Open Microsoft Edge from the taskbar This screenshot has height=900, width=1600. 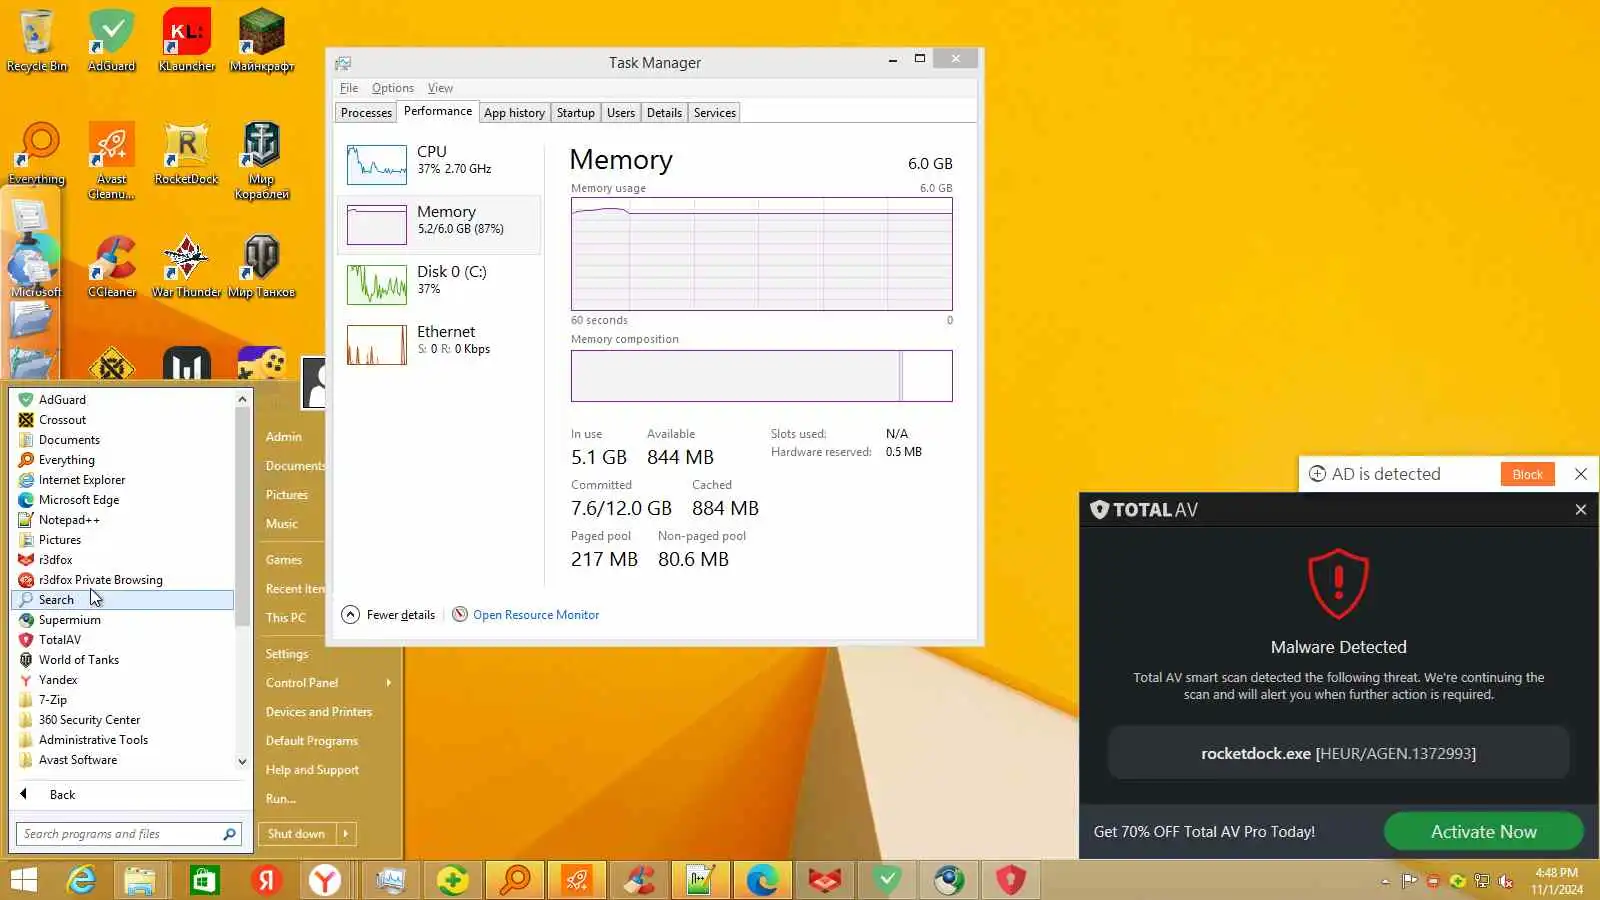(x=763, y=880)
